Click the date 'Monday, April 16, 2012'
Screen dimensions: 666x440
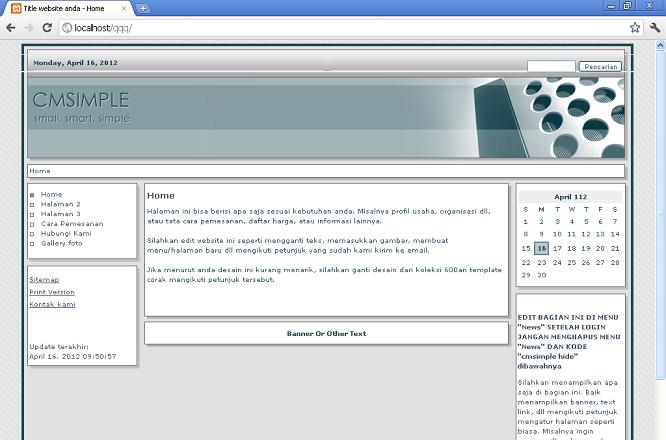75,62
